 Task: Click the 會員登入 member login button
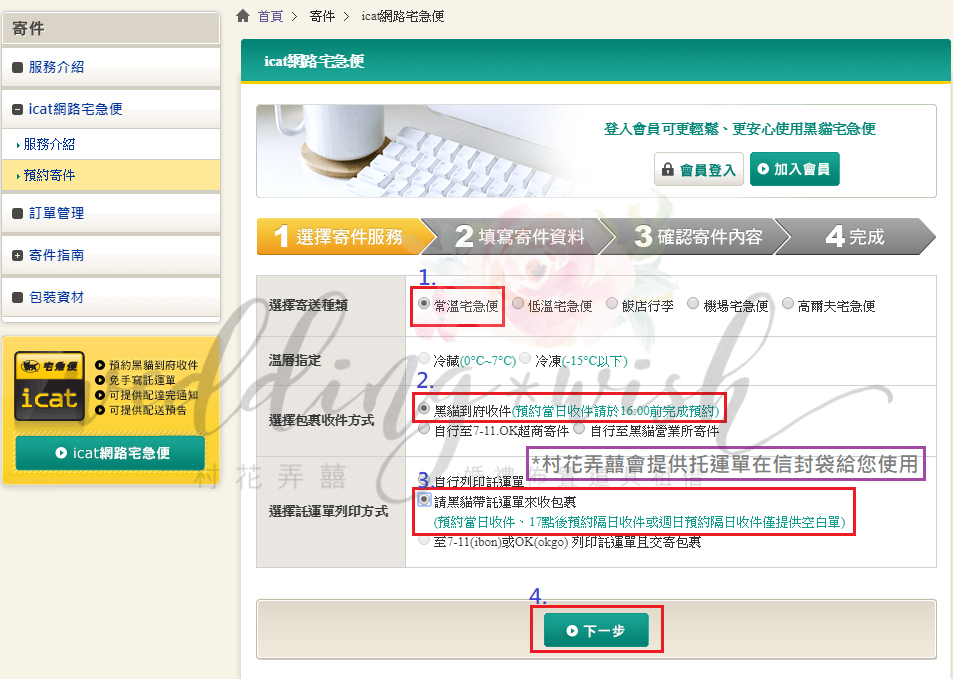point(698,168)
